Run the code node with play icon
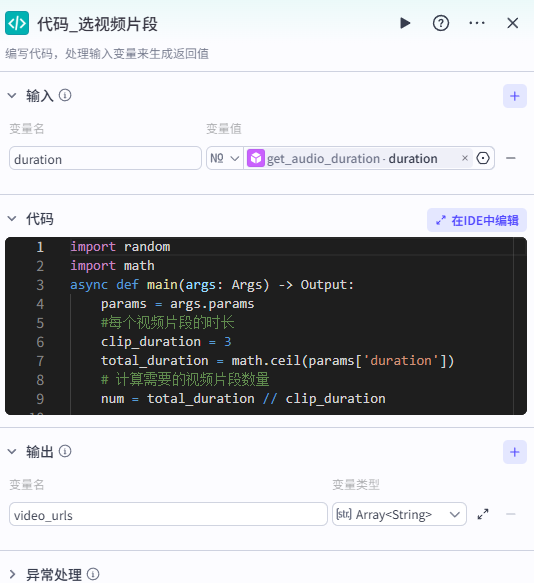This screenshot has width=534, height=583. coord(405,23)
